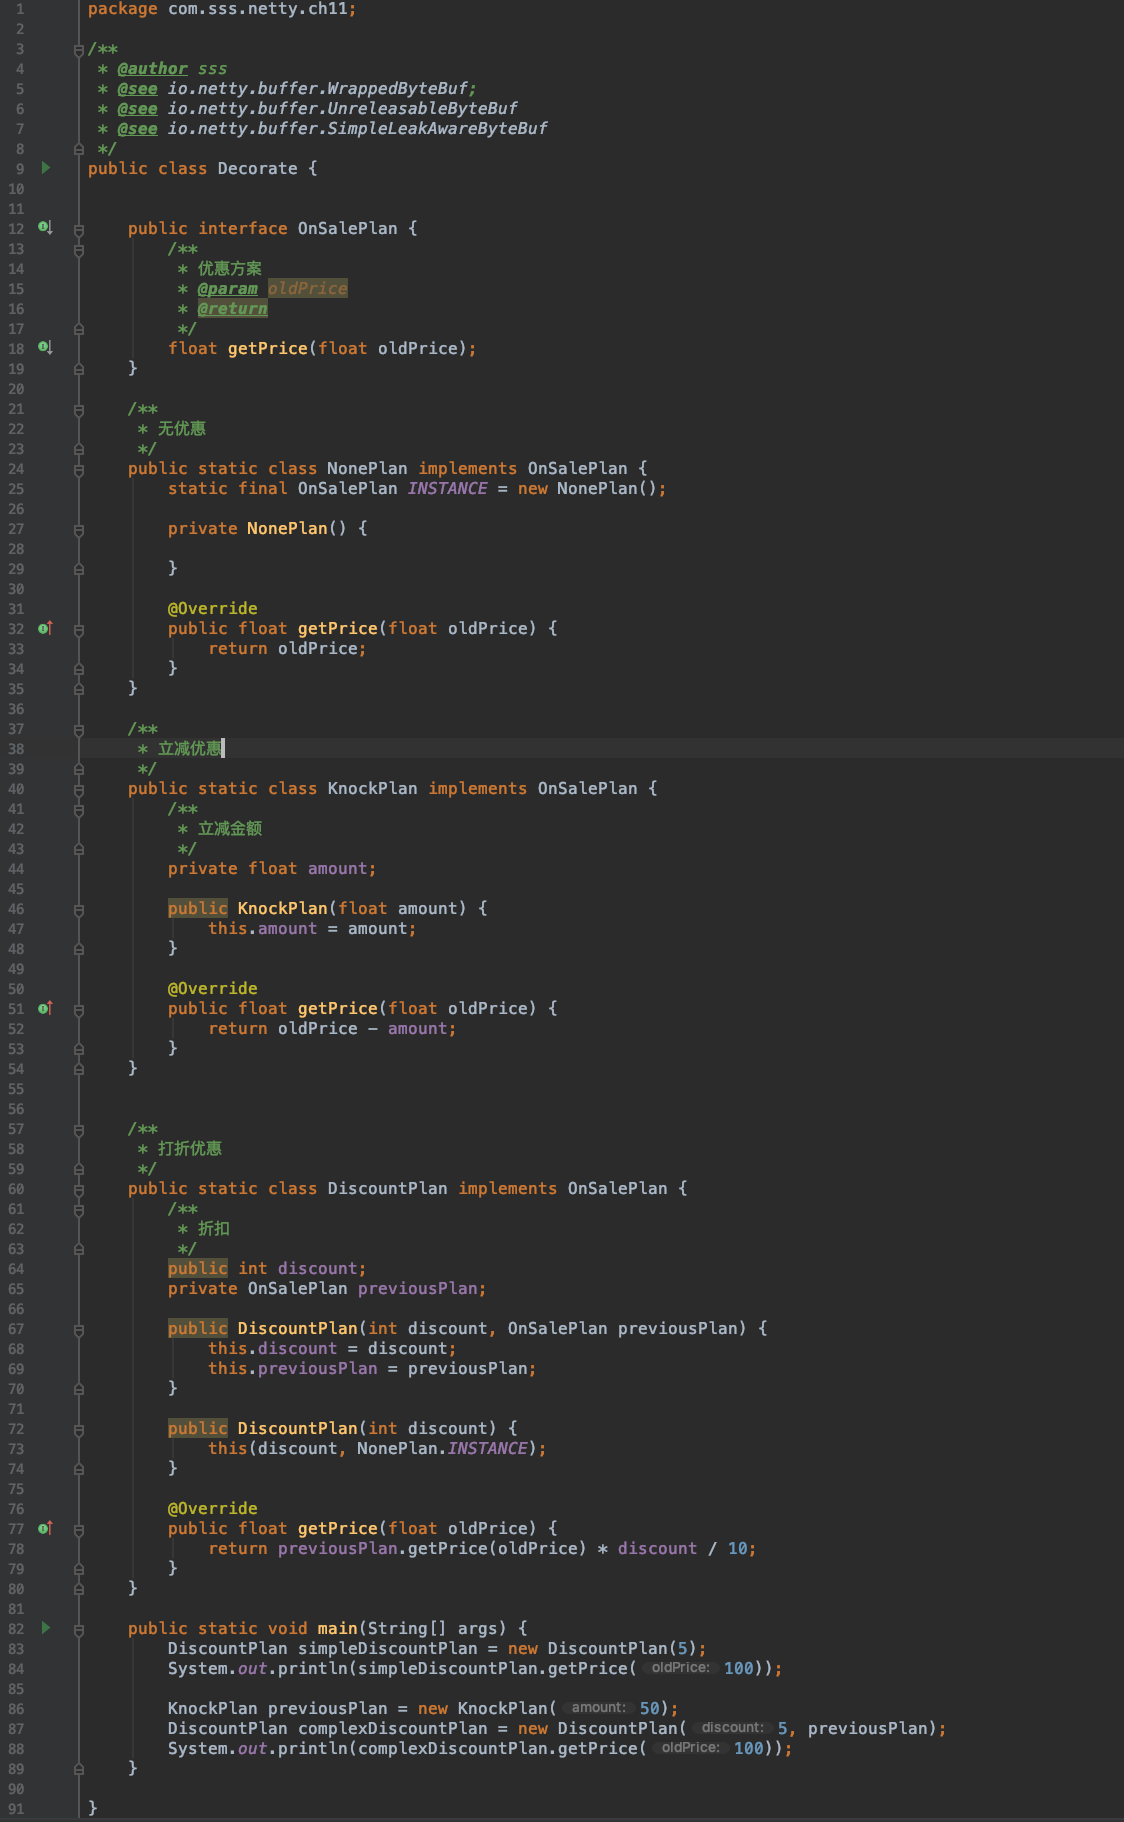The width and height of the screenshot is (1124, 1822).
Task: Click the INSTANCE constant declaration in NonePlan
Action: pos(447,488)
